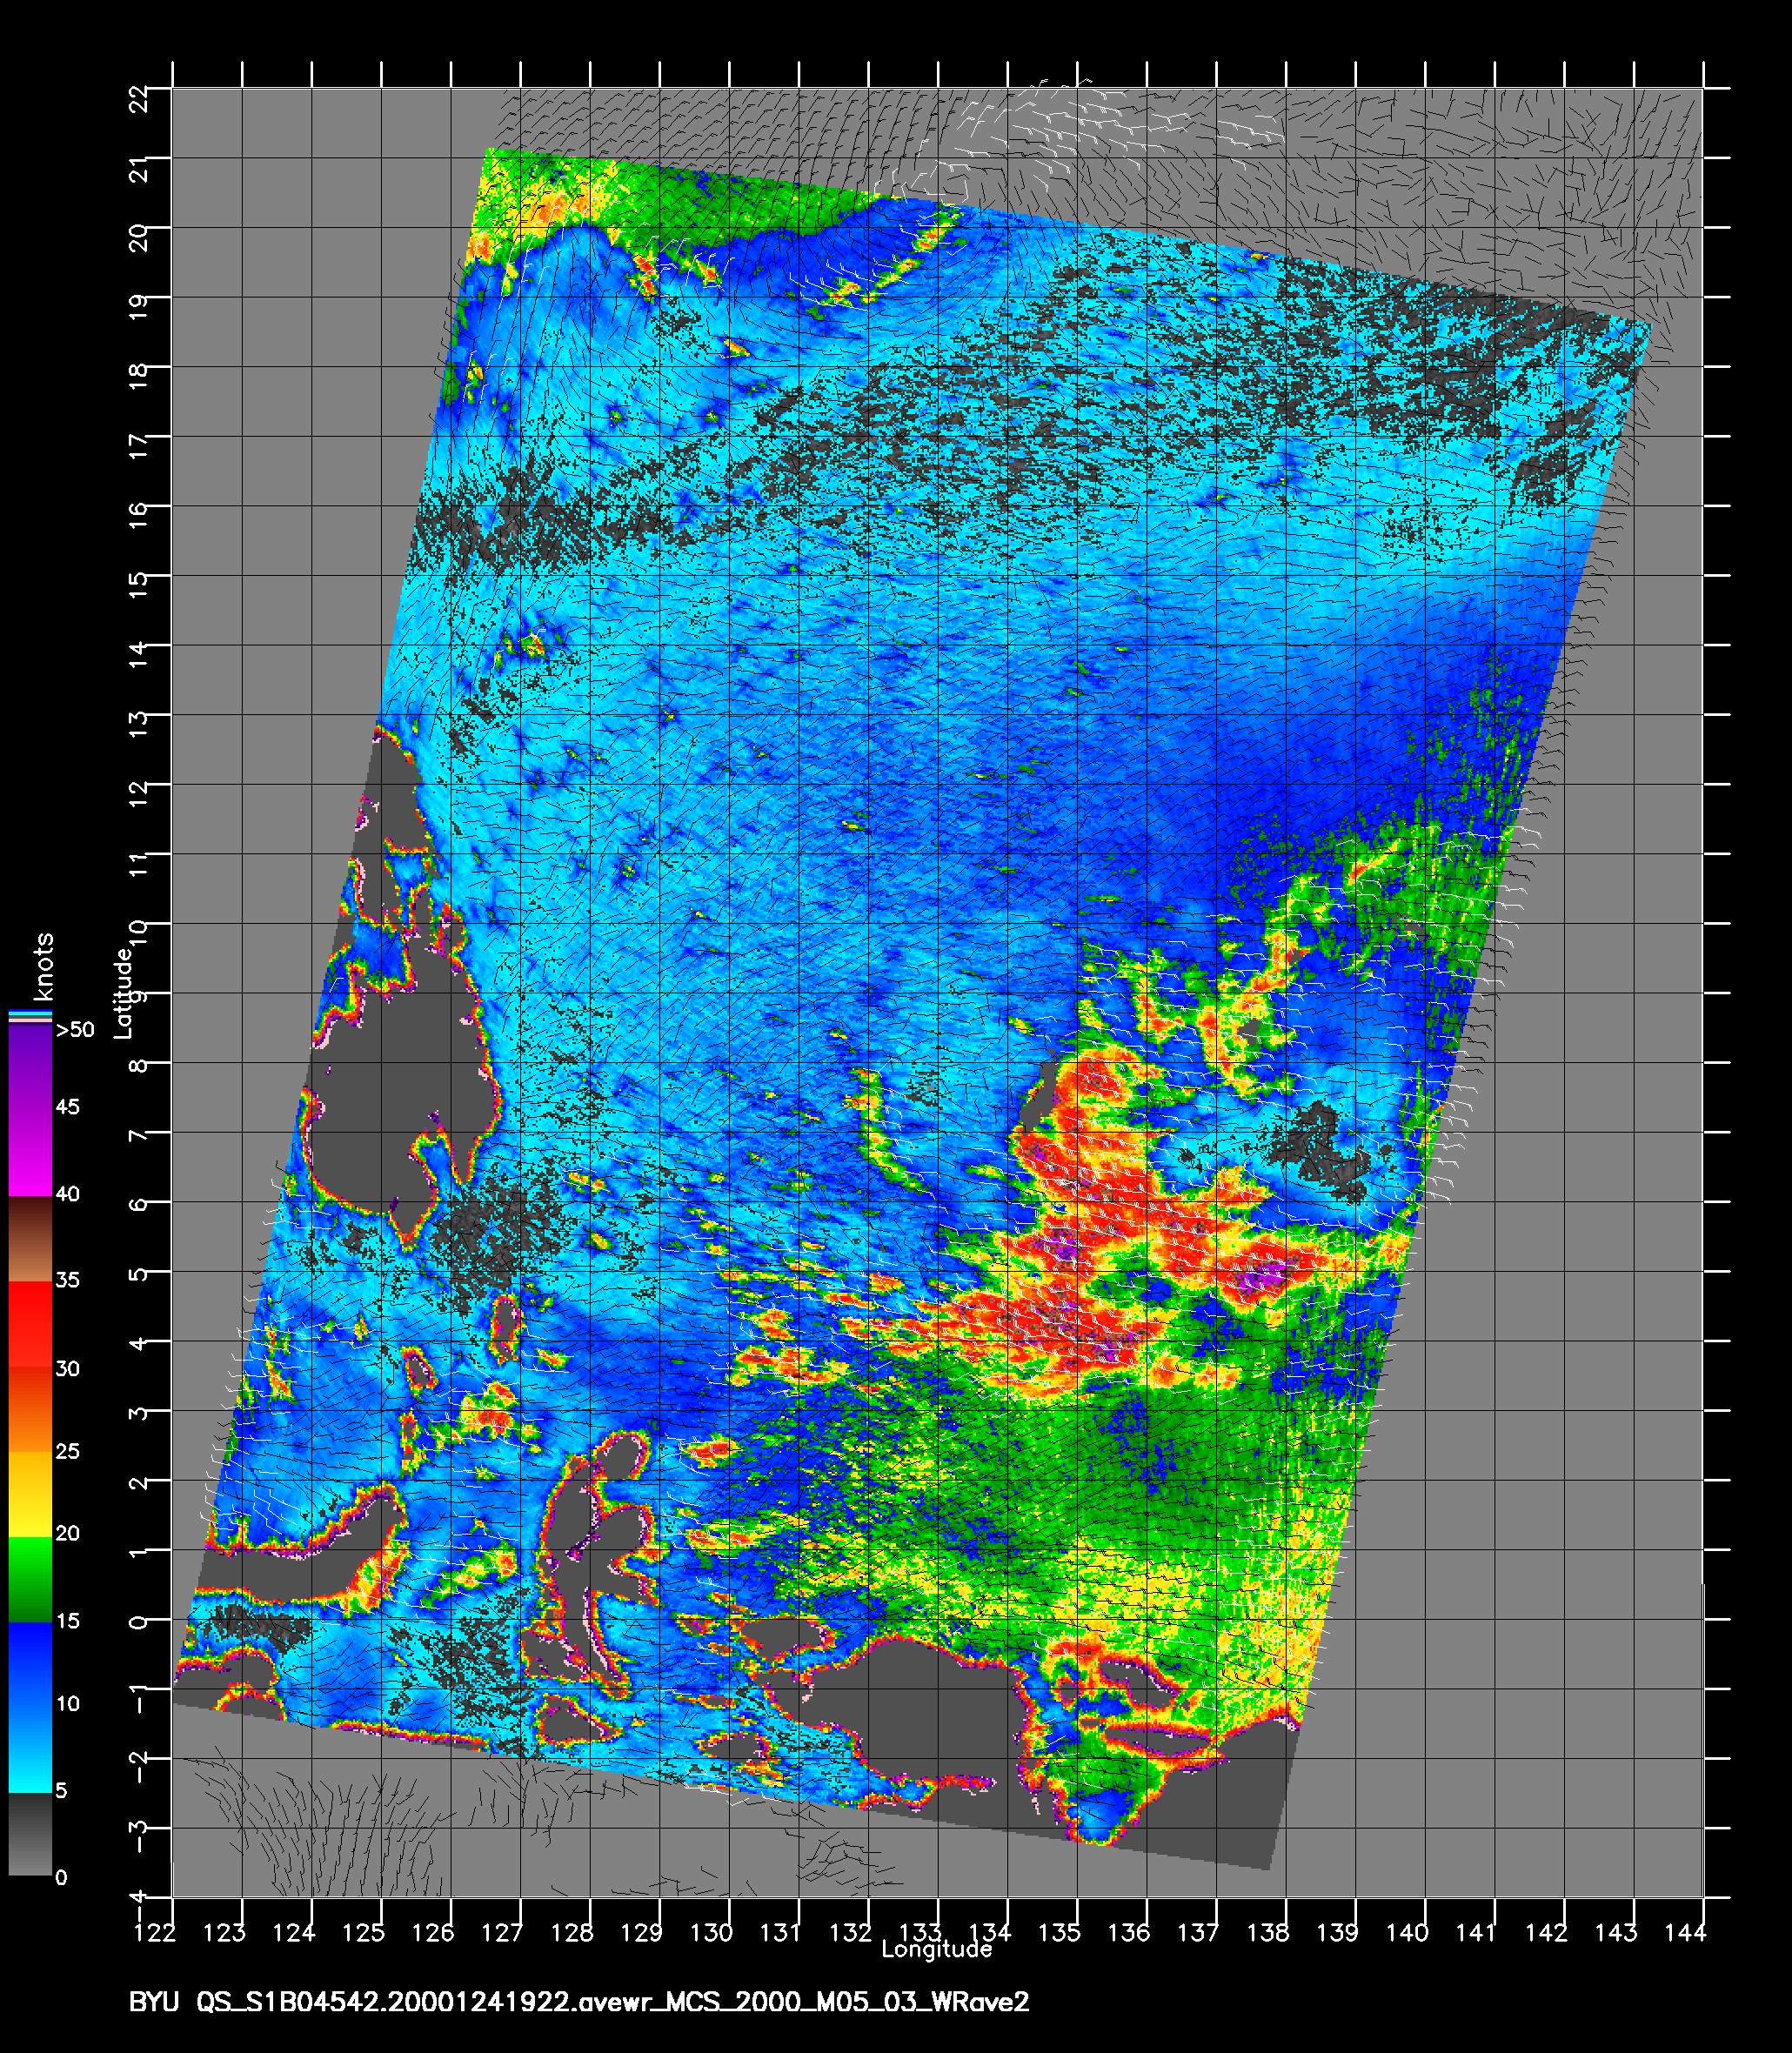Click the green 15–20 knots colorbar segment
1792x2053 pixels.
pos(29,1579)
